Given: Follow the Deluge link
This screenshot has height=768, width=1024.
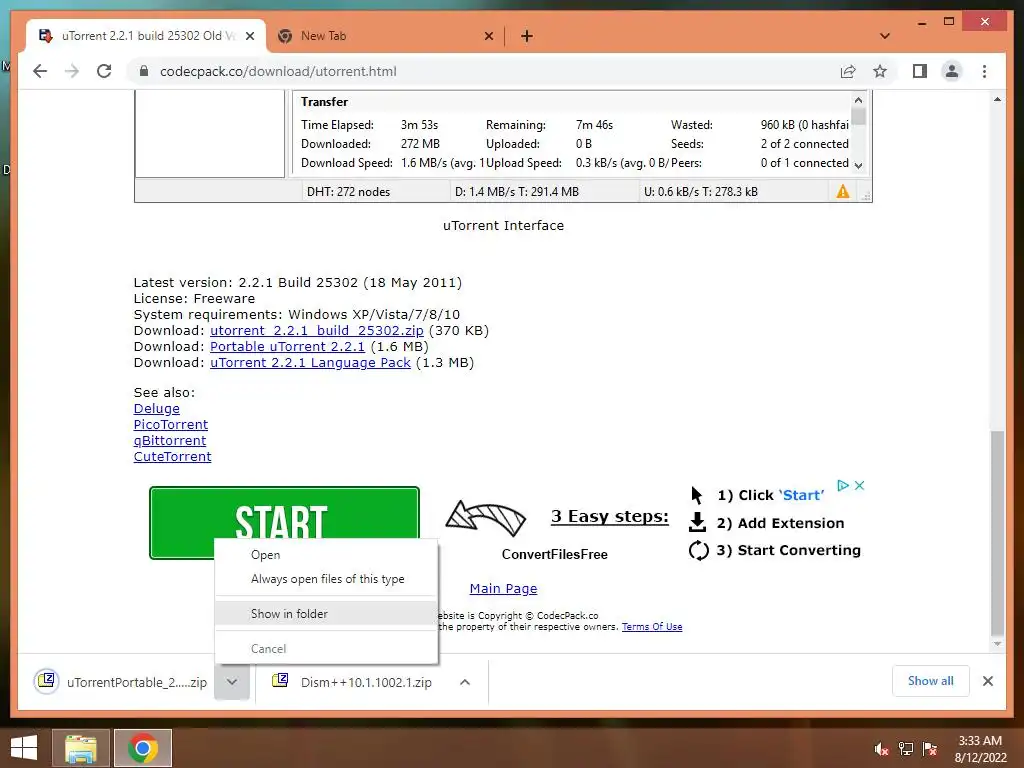Looking at the screenshot, I should pyautogui.click(x=157, y=408).
